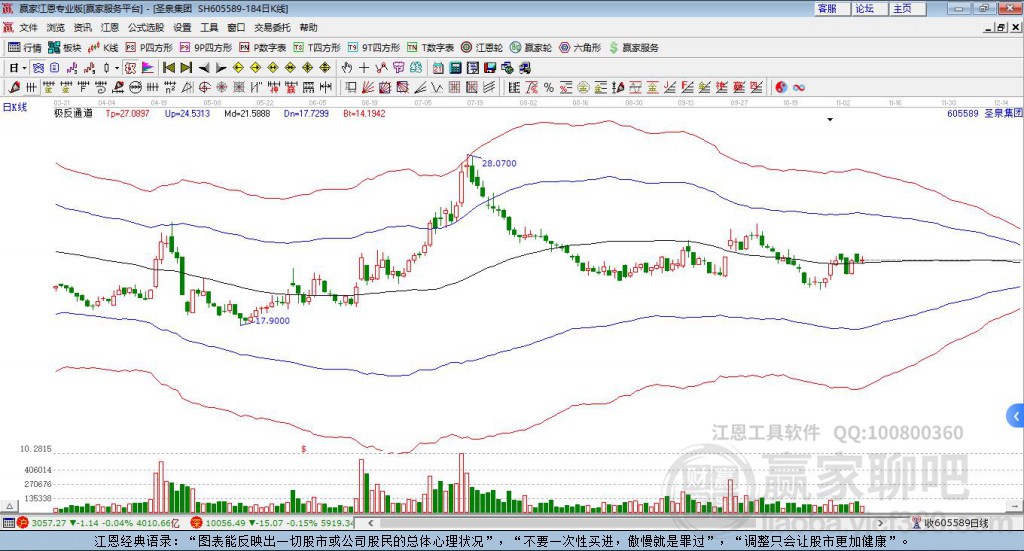Click the Dn=17.7299 indicator value
Image resolution: width=1024 pixels, height=551 pixels.
pyautogui.click(x=306, y=113)
